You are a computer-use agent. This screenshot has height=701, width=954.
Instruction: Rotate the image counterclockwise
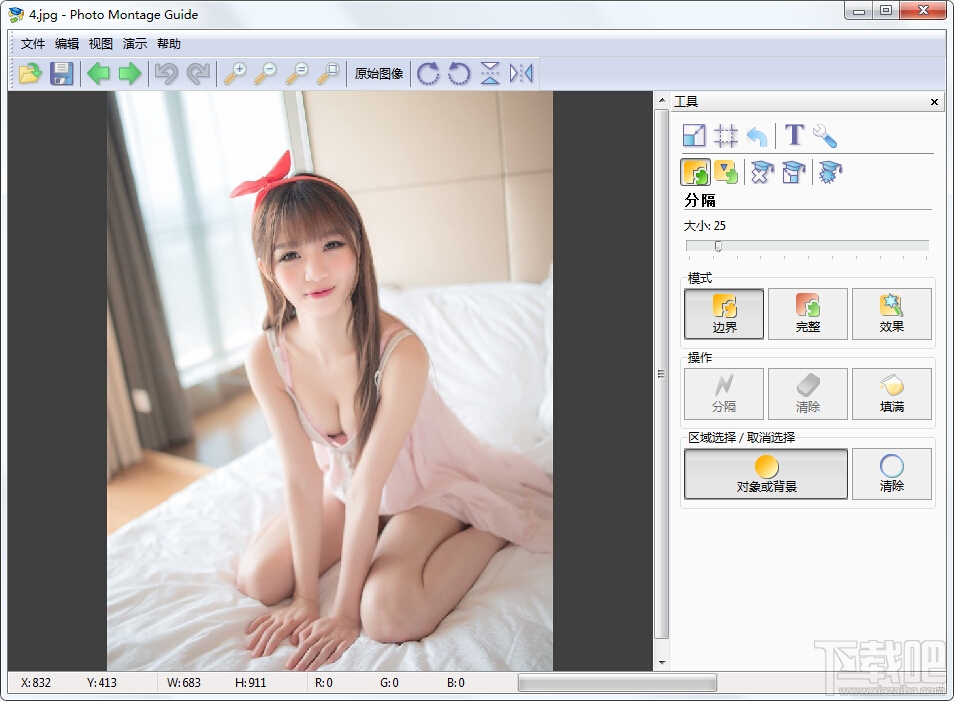click(459, 74)
